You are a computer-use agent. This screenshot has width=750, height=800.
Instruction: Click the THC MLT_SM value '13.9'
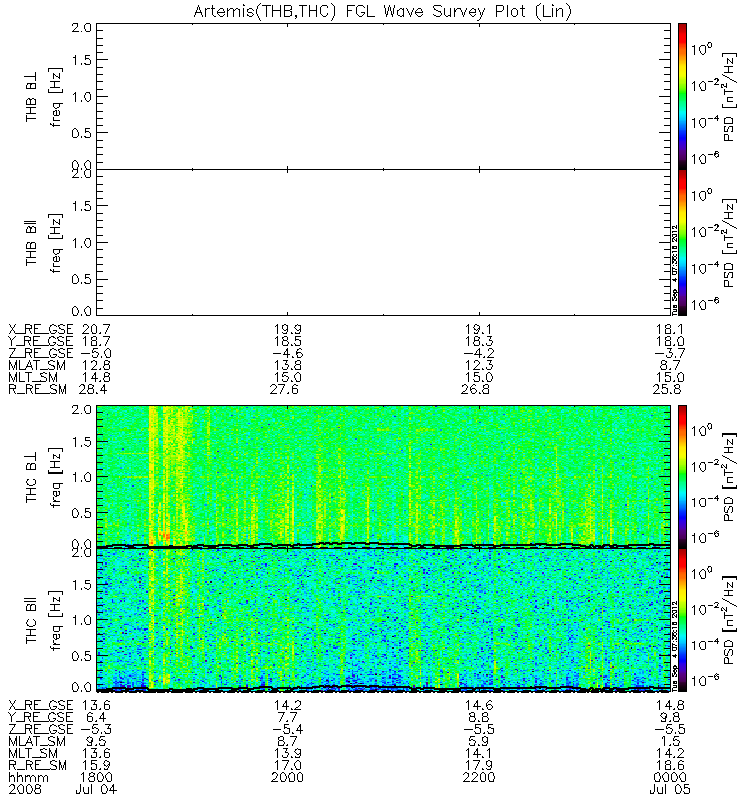coord(287,753)
